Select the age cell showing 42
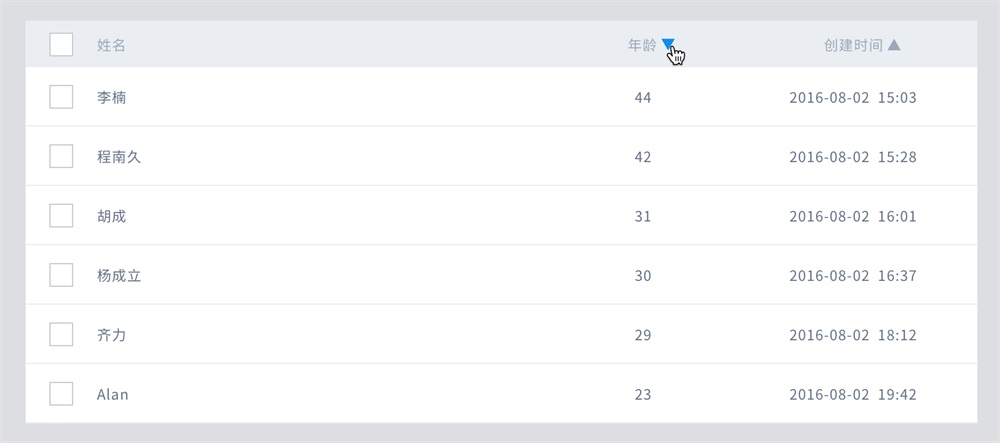Image resolution: width=1000 pixels, height=443 pixels. (x=643, y=157)
